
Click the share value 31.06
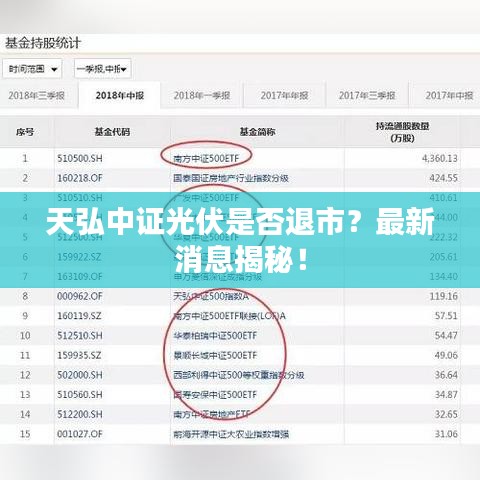(446, 434)
